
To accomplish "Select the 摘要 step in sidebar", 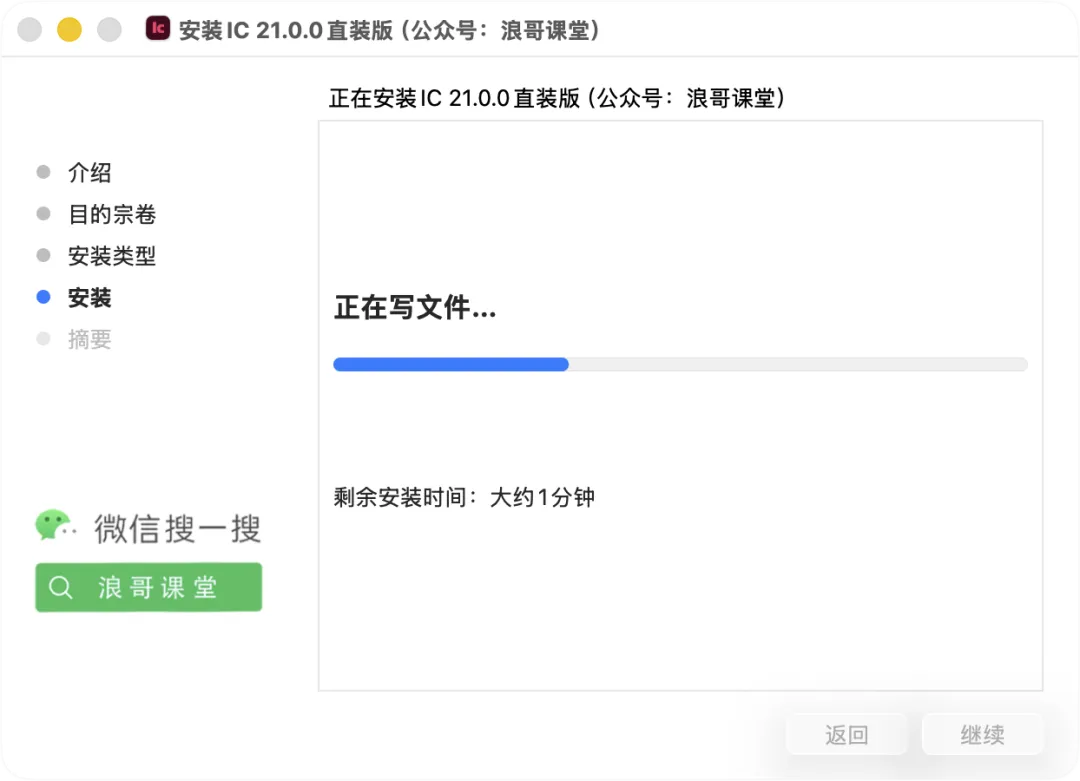I will (89, 339).
